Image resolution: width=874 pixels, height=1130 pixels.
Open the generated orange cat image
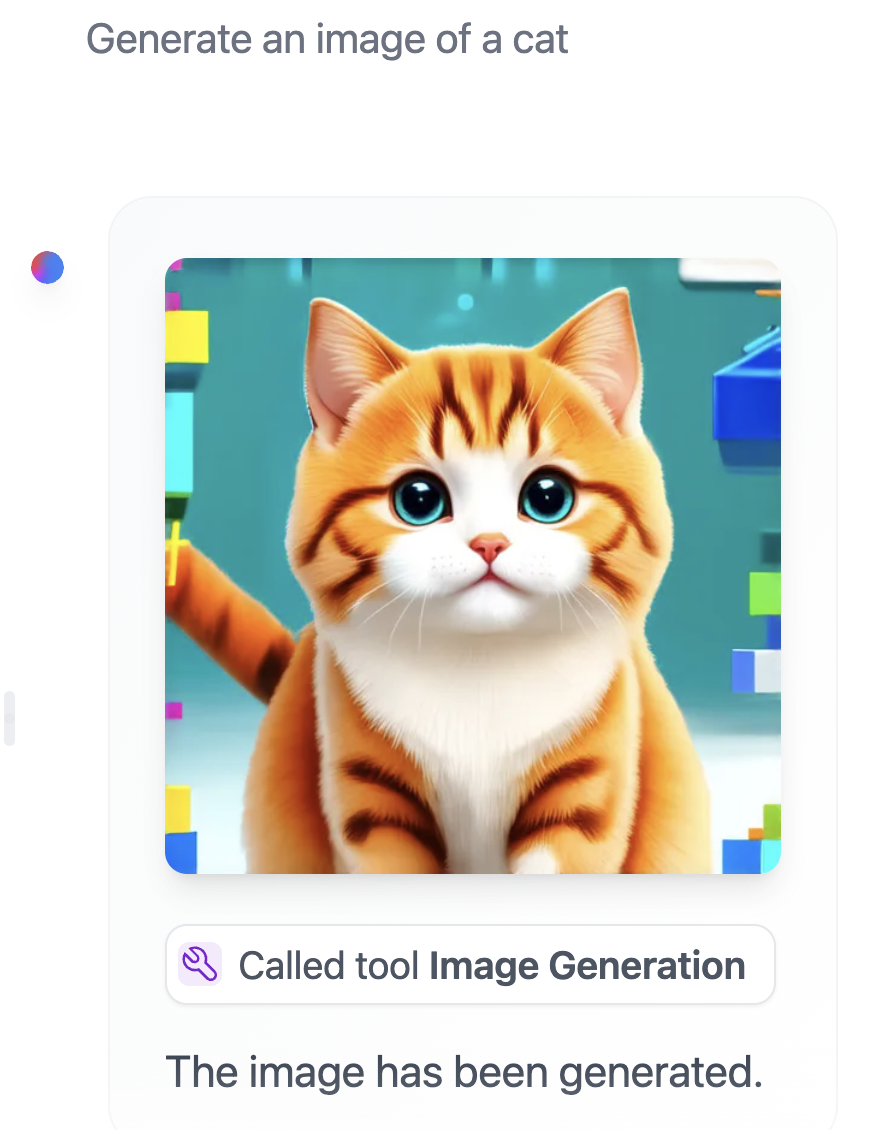point(473,566)
